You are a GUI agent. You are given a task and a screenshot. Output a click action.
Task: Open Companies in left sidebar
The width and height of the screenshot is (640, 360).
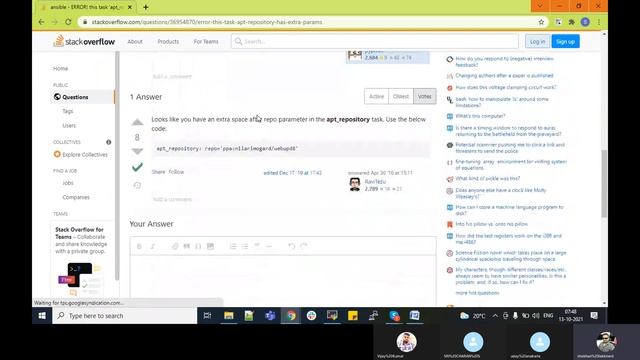tap(76, 197)
